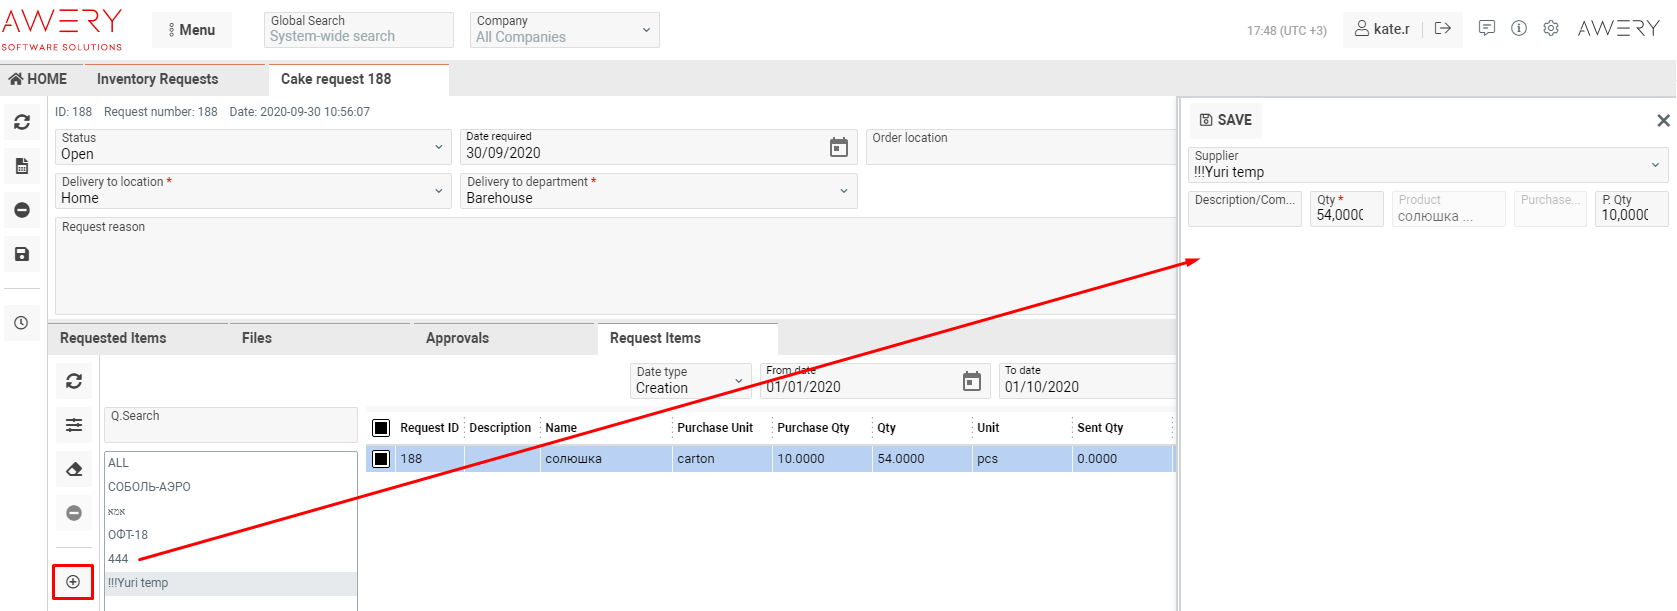Click the document icon in left sidebar
Image resolution: width=1677 pixels, height=611 pixels.
(x=22, y=166)
